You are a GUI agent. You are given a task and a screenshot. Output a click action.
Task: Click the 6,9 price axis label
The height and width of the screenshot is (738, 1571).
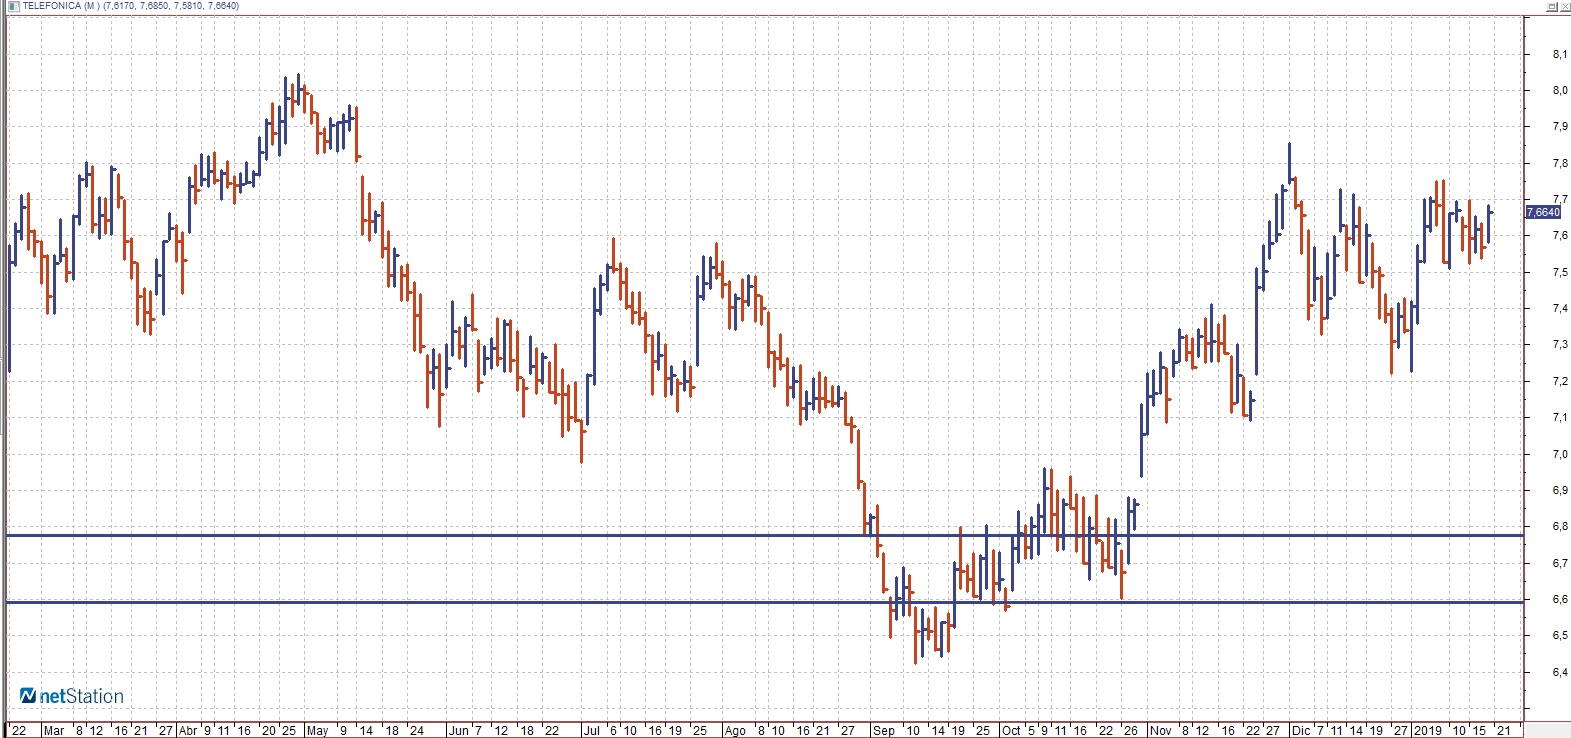1559,490
